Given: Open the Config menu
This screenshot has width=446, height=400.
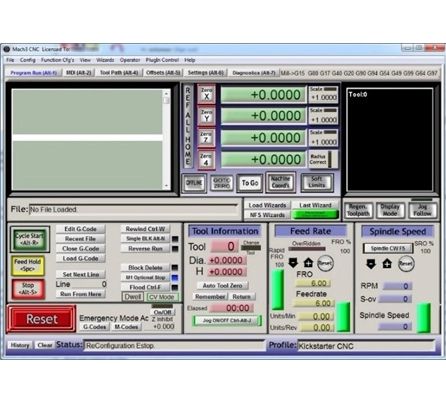Looking at the screenshot, I should pyautogui.click(x=28, y=60).
